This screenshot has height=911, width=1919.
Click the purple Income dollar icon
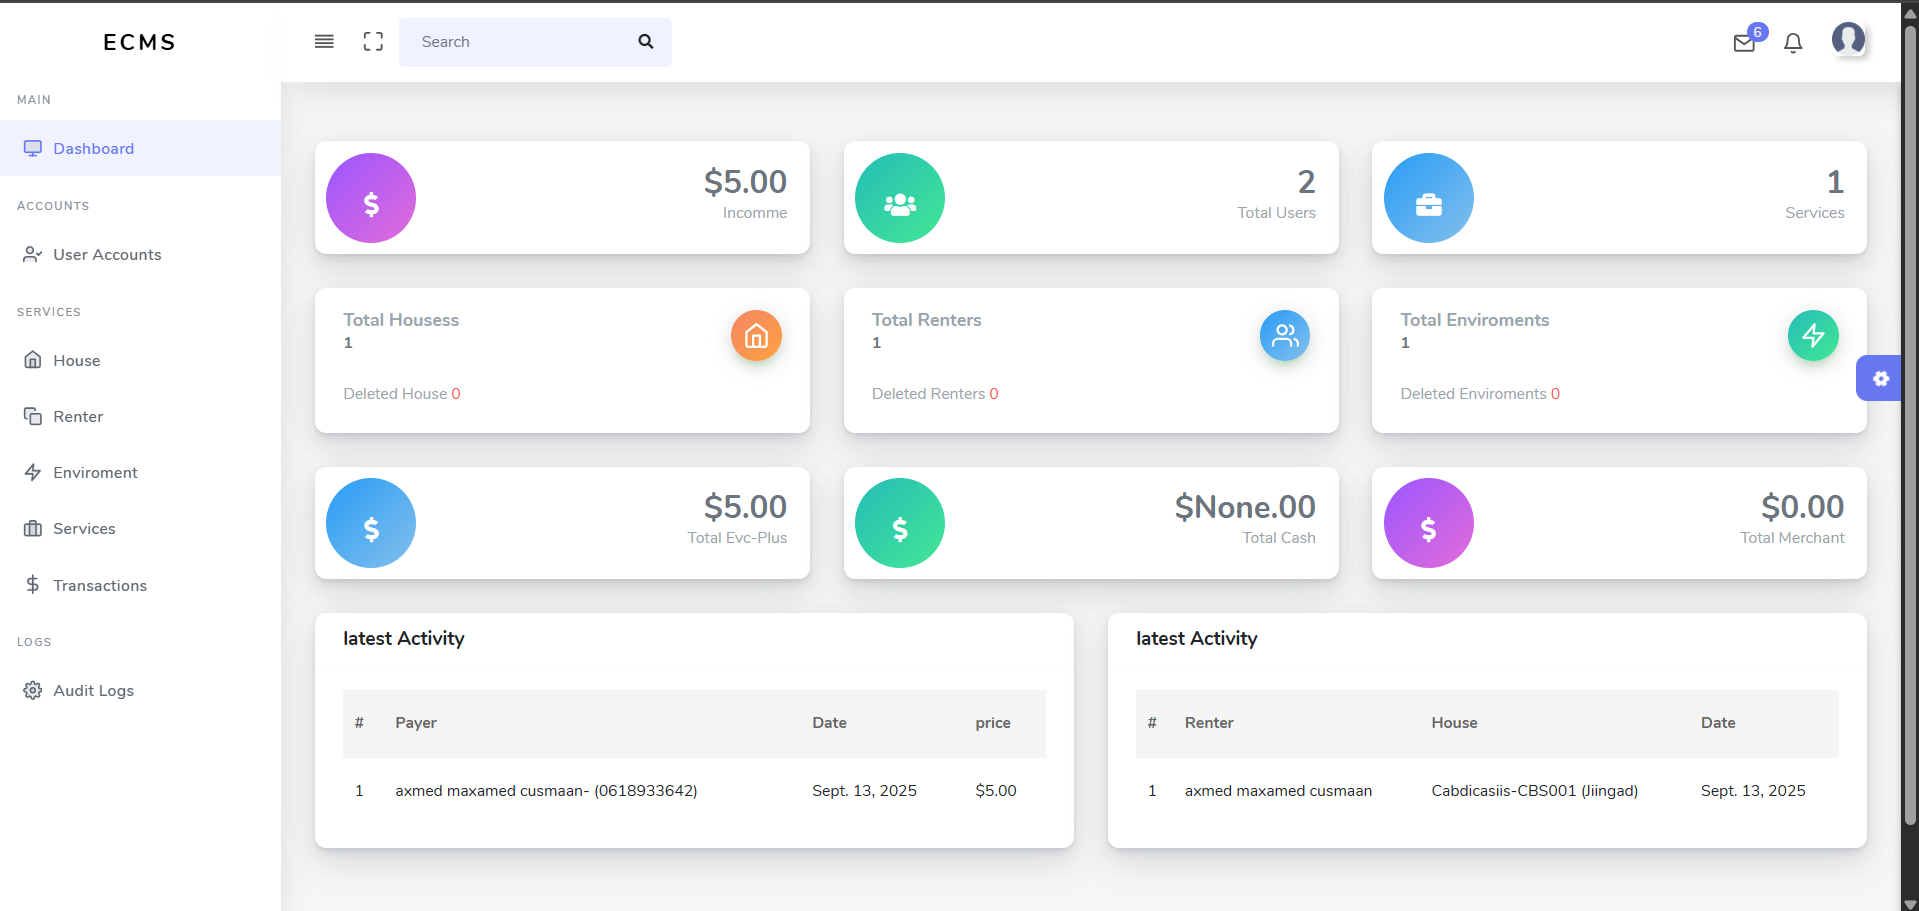[371, 198]
